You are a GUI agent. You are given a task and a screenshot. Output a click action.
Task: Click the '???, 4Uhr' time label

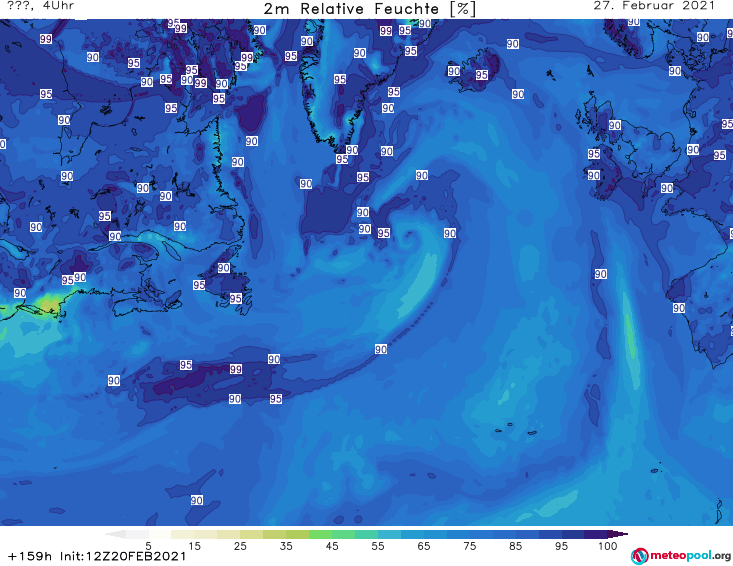tap(41, 6)
